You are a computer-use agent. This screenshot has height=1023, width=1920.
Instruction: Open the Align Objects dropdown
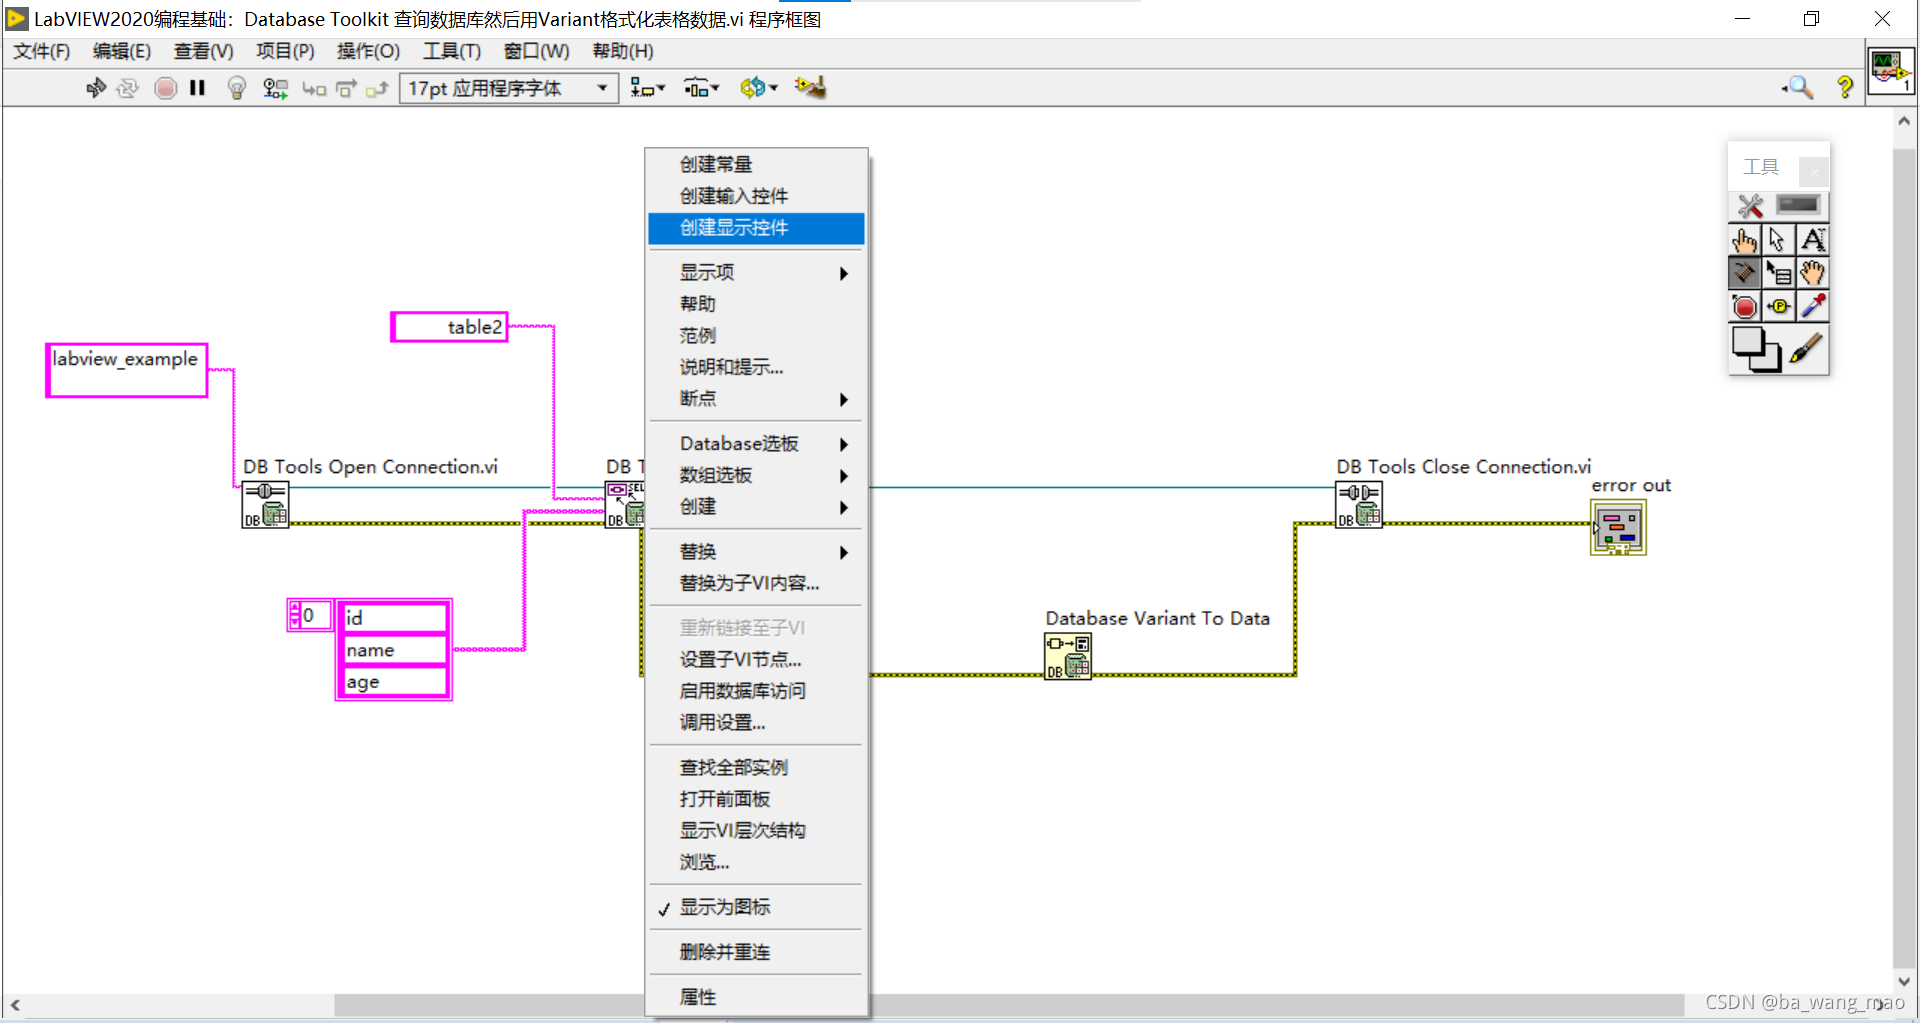(647, 88)
